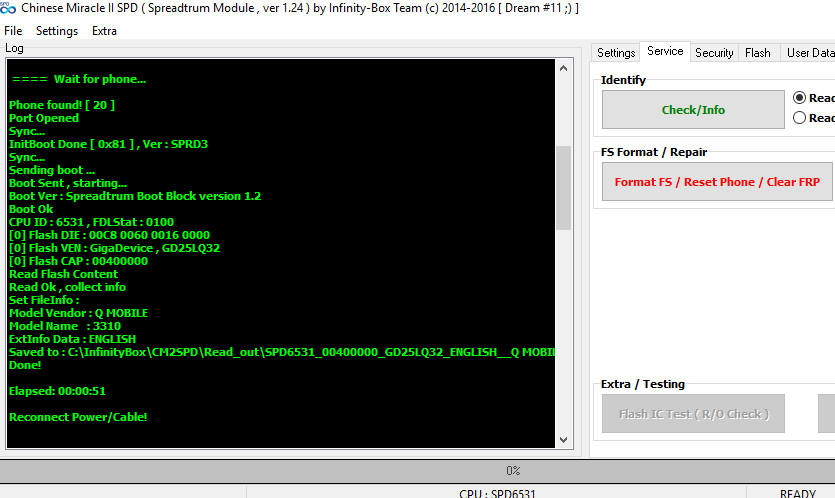The width and height of the screenshot is (835, 498).
Task: Open the File menu
Action: click(13, 31)
